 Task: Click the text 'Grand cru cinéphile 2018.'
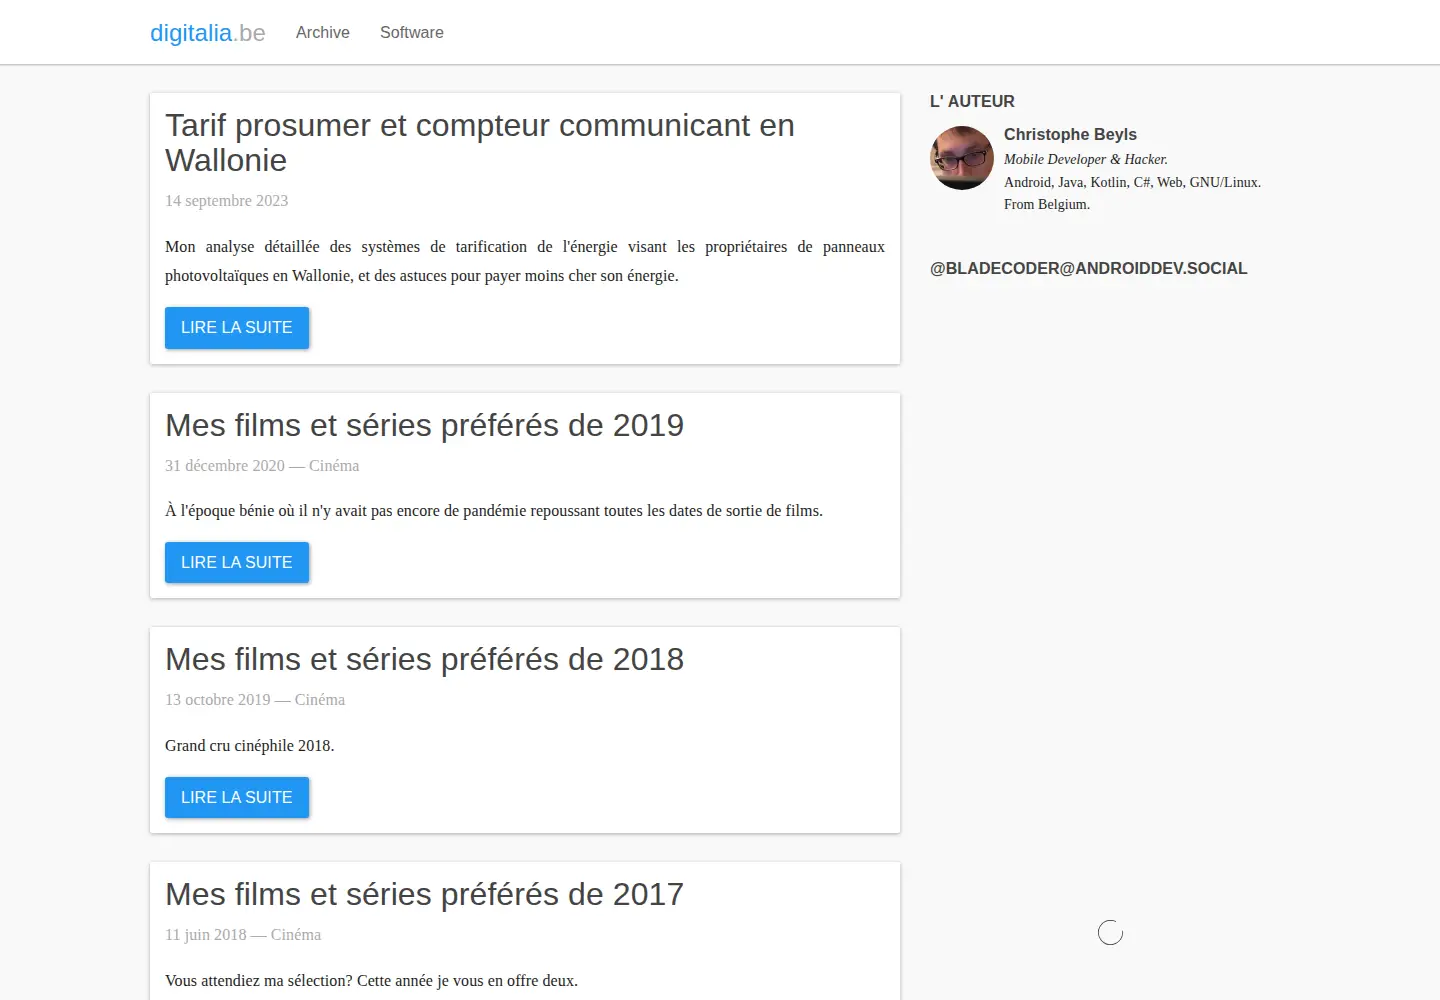pyautogui.click(x=250, y=746)
